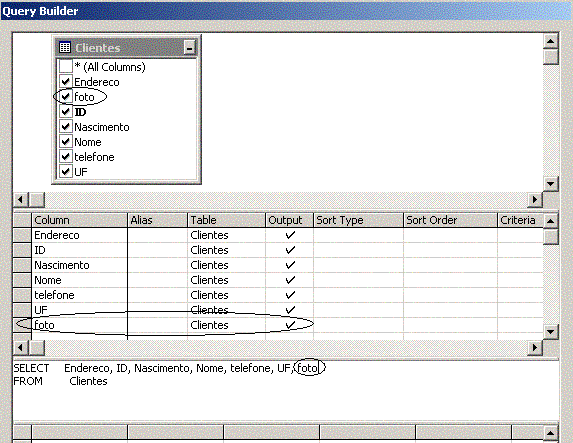This screenshot has height=443, width=573.
Task: Click grid pane scroll up arrow beside Criteria
Action: pyautogui.click(x=550, y=221)
